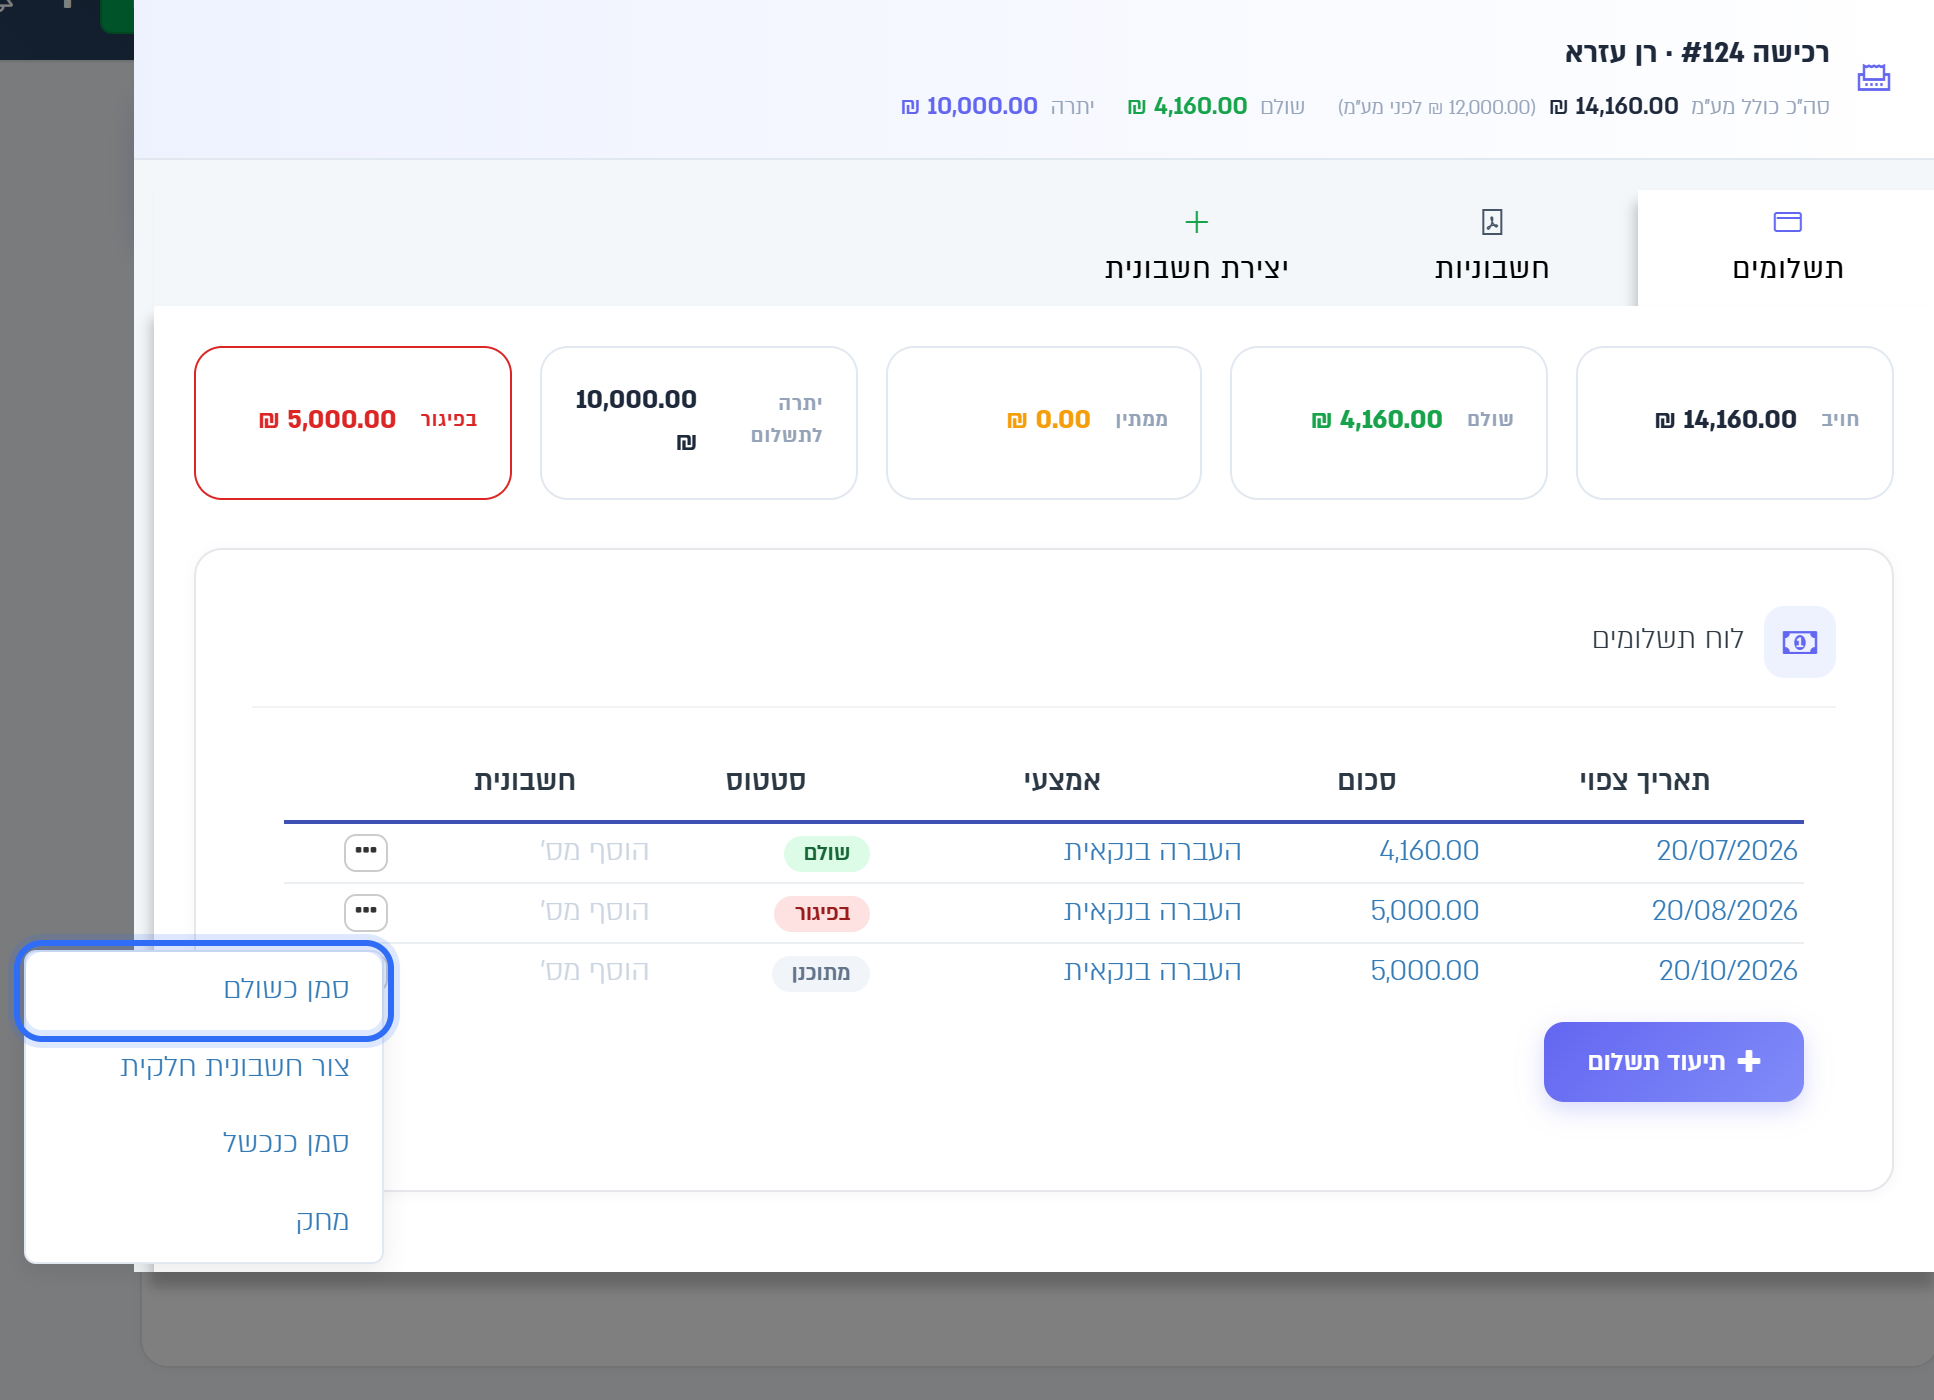This screenshot has width=1934, height=1400.
Task: Click the סכום column header
Action: pos(1367,781)
